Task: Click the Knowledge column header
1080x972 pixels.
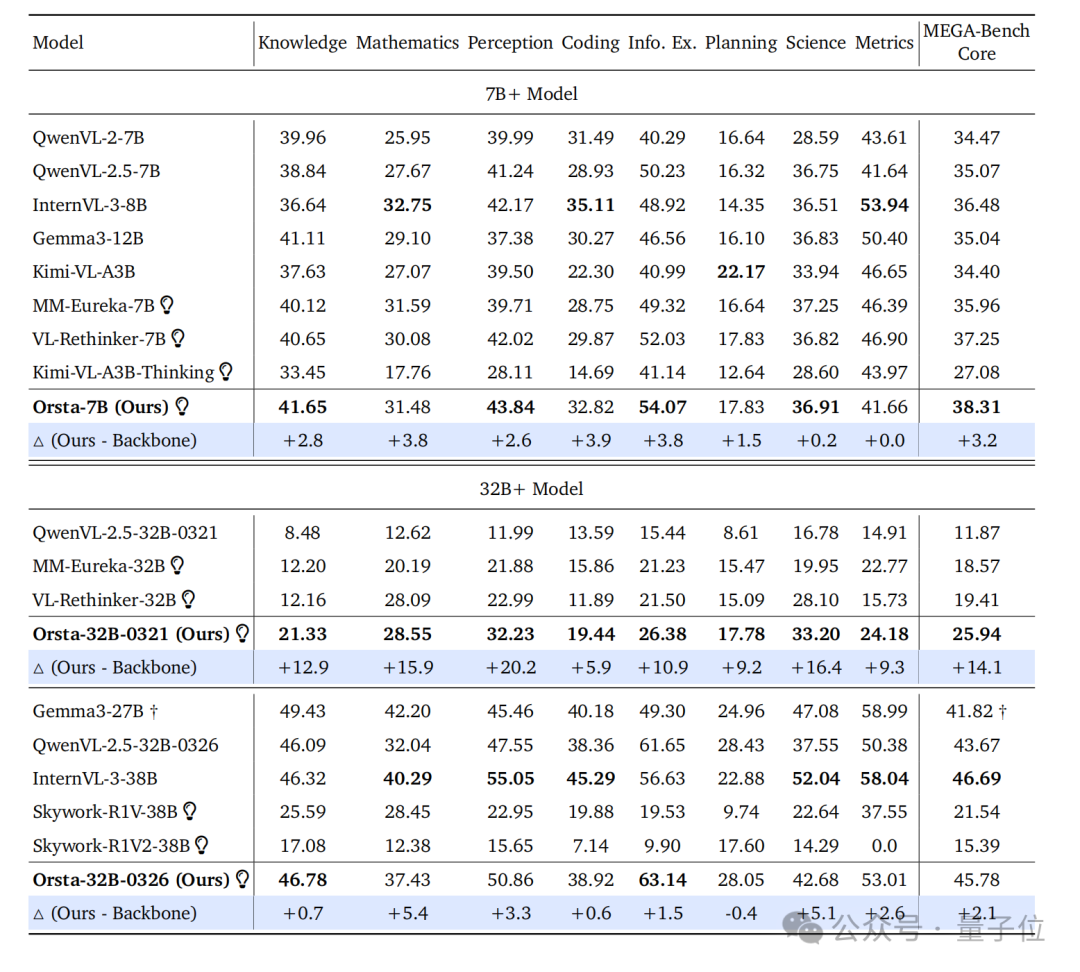Action: click(x=302, y=43)
